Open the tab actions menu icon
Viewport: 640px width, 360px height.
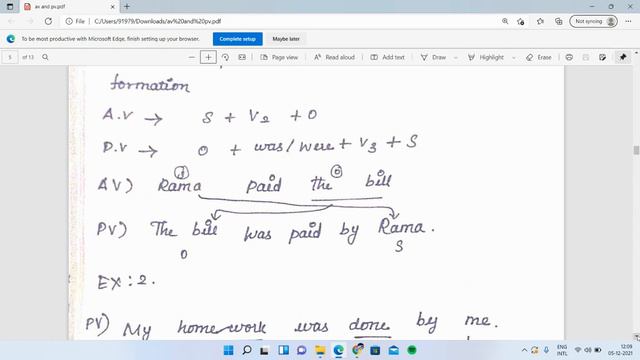pyautogui.click(x=10, y=7)
